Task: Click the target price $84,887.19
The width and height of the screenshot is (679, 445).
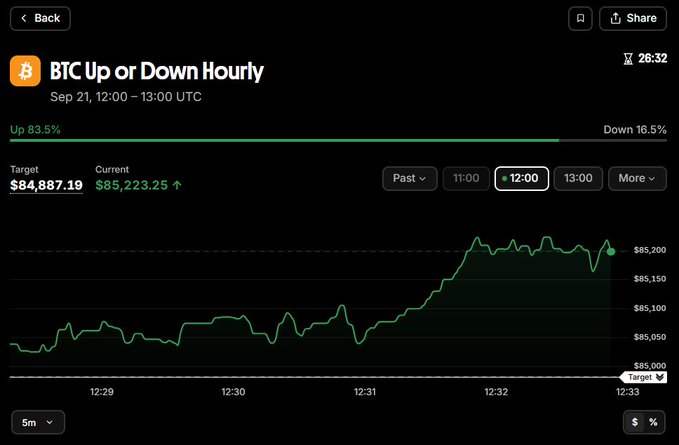Action: pyautogui.click(x=46, y=185)
